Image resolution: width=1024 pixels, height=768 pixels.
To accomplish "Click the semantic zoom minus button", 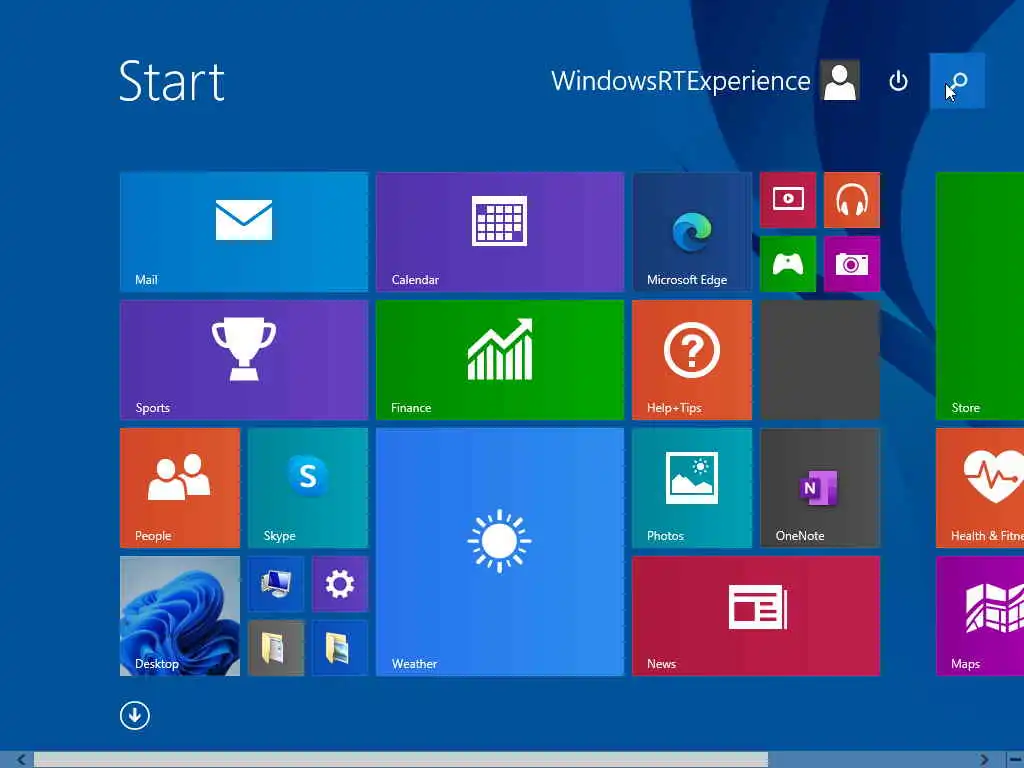I will (1015, 760).
